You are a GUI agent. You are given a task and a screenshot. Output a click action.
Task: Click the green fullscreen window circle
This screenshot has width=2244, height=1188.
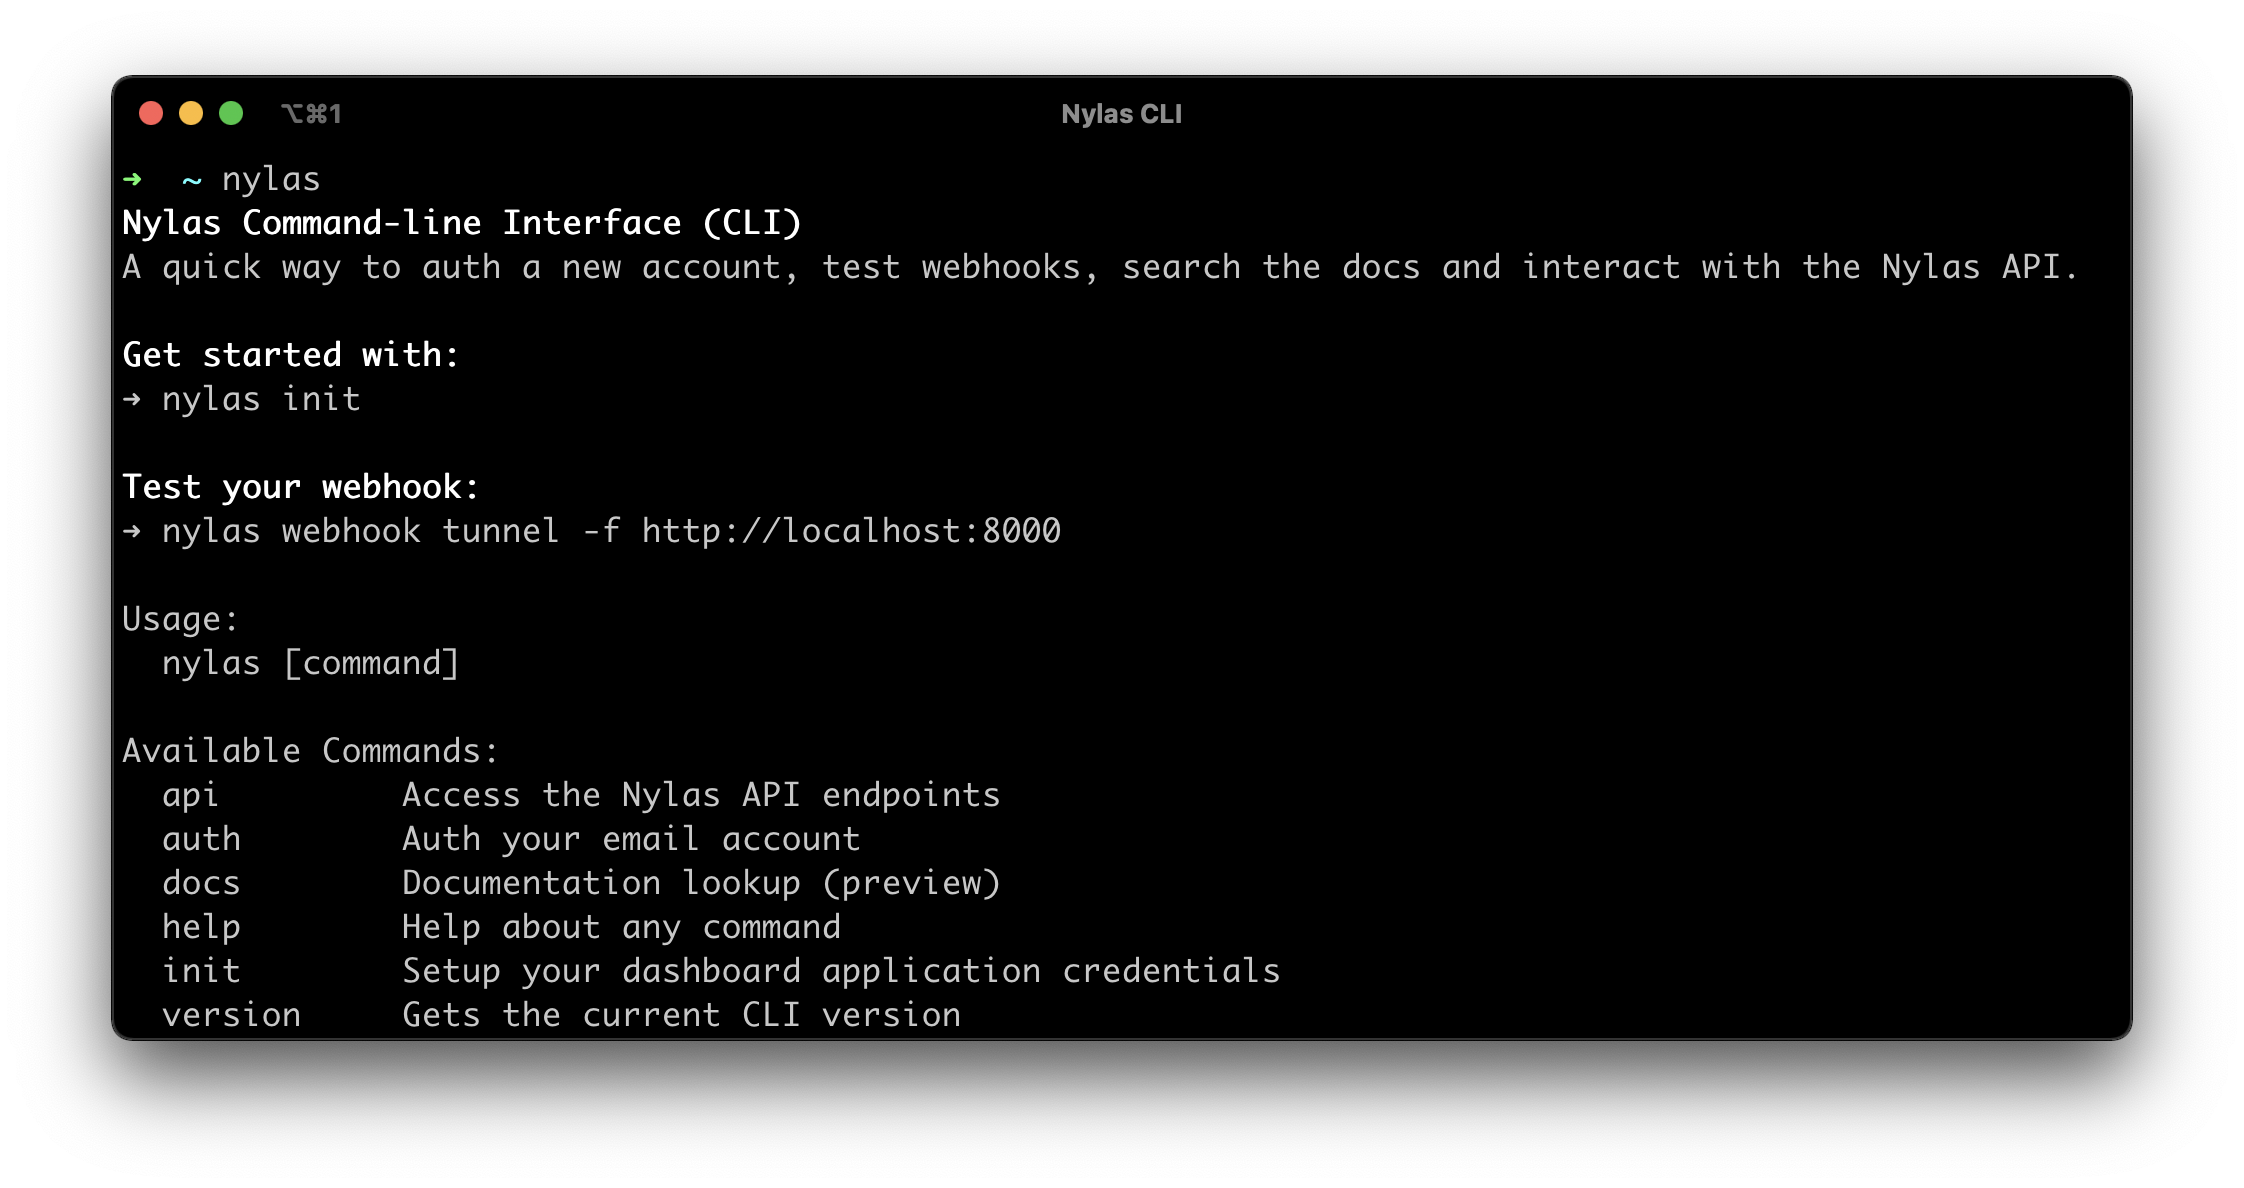tap(231, 113)
